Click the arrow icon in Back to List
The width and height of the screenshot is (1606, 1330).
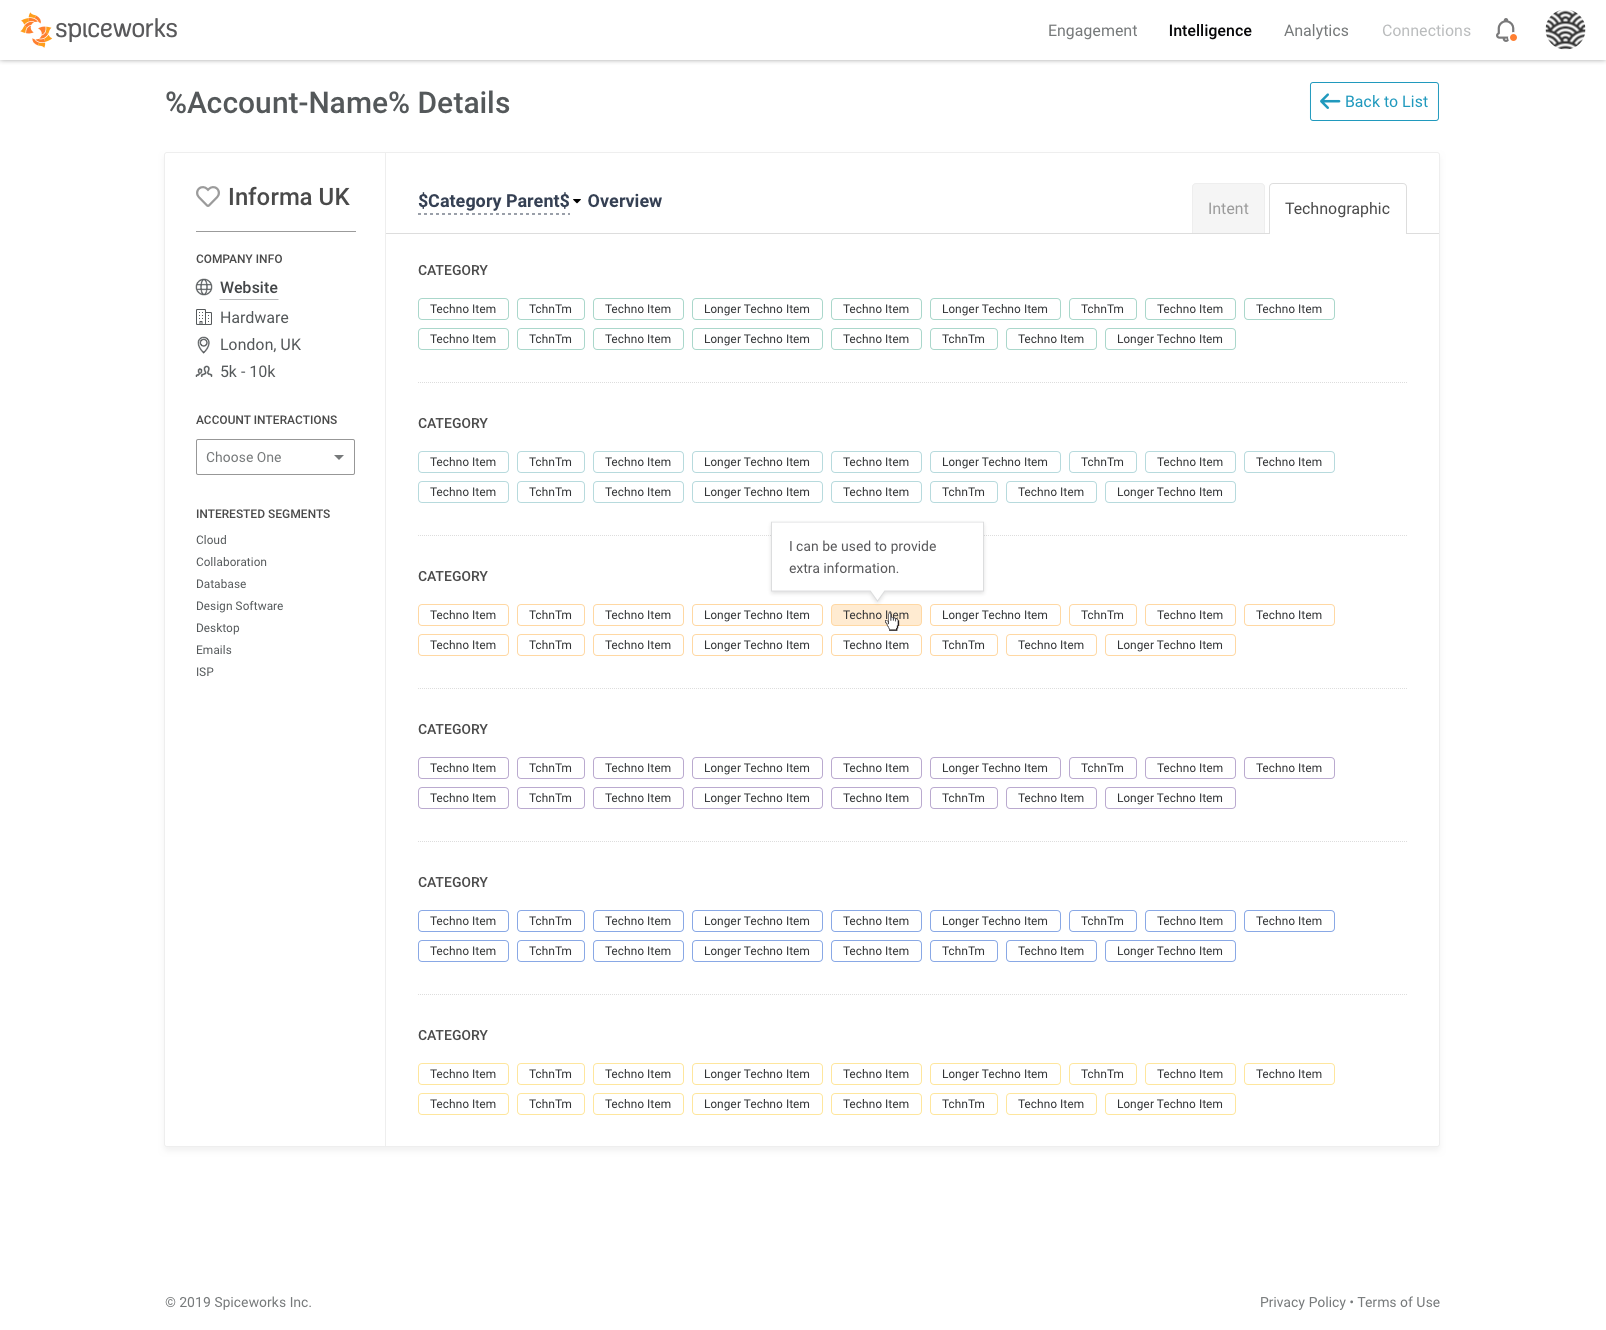pyautogui.click(x=1330, y=101)
